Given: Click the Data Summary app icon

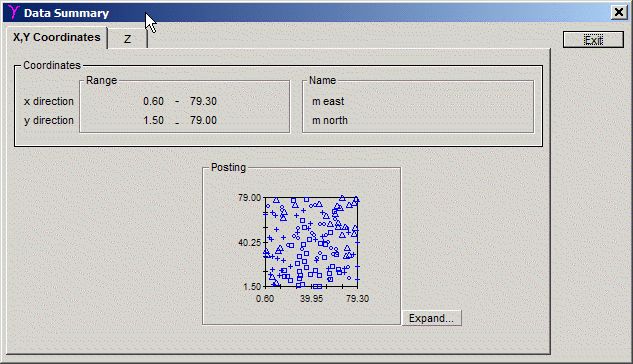Looking at the screenshot, I should tap(13, 12).
